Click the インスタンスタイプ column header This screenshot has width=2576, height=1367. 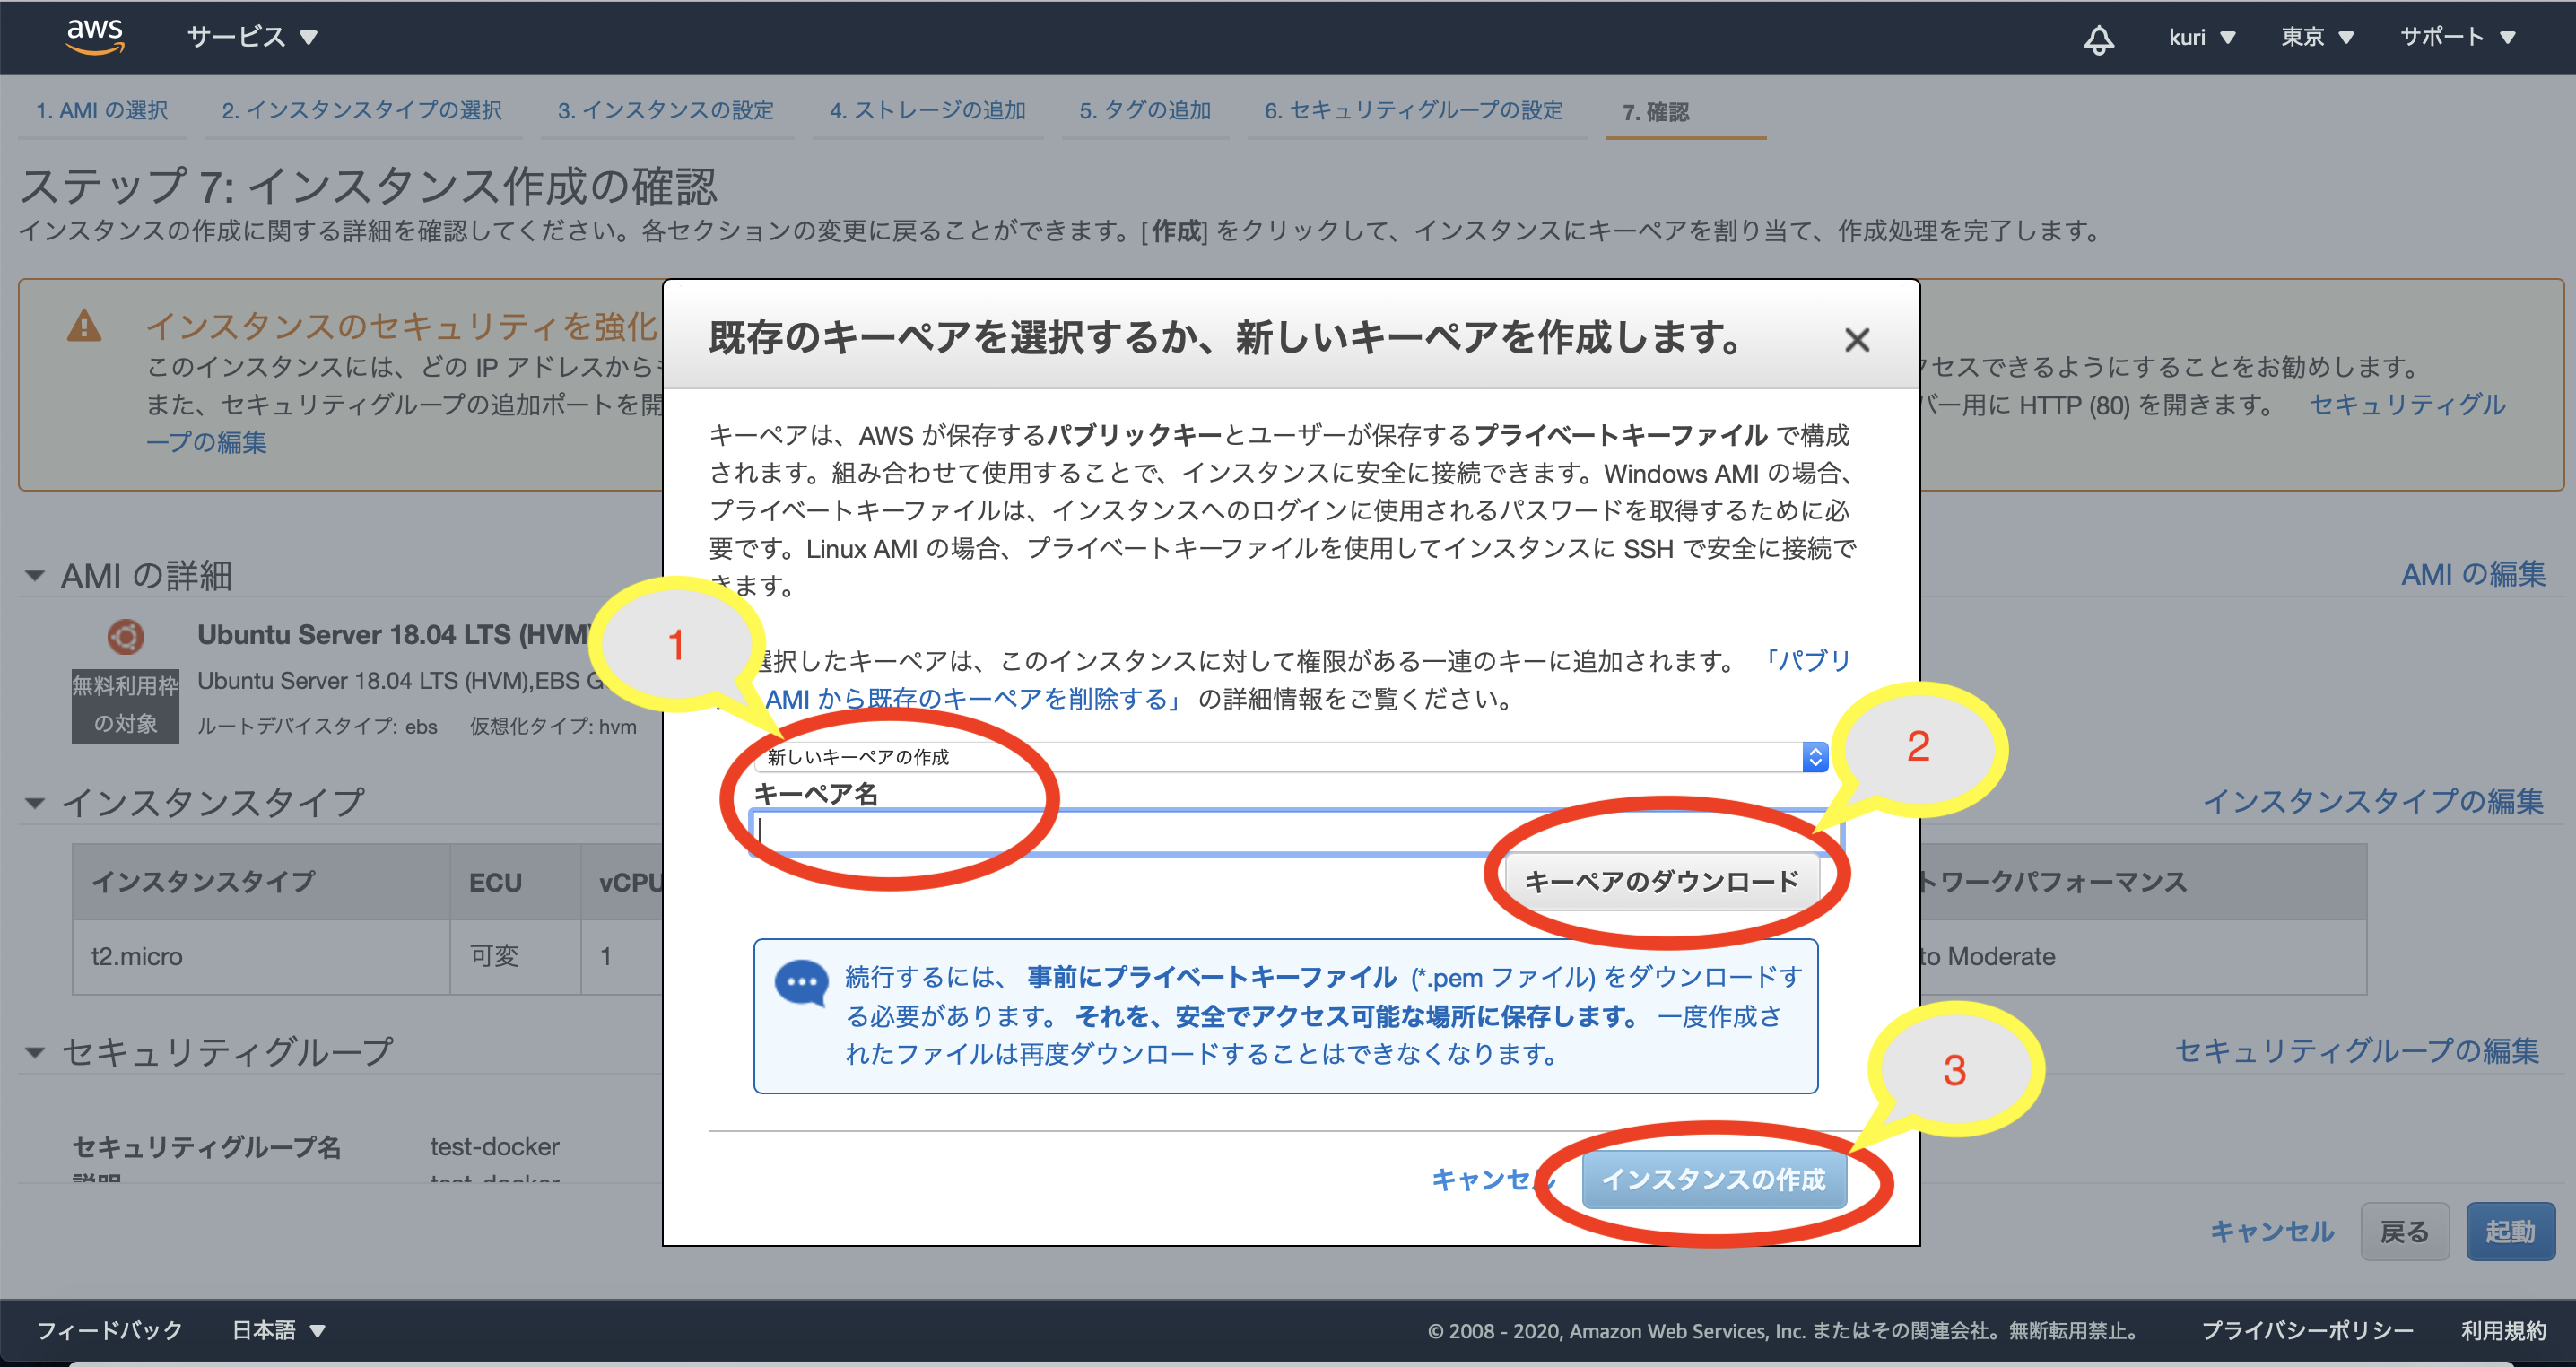[x=261, y=882]
